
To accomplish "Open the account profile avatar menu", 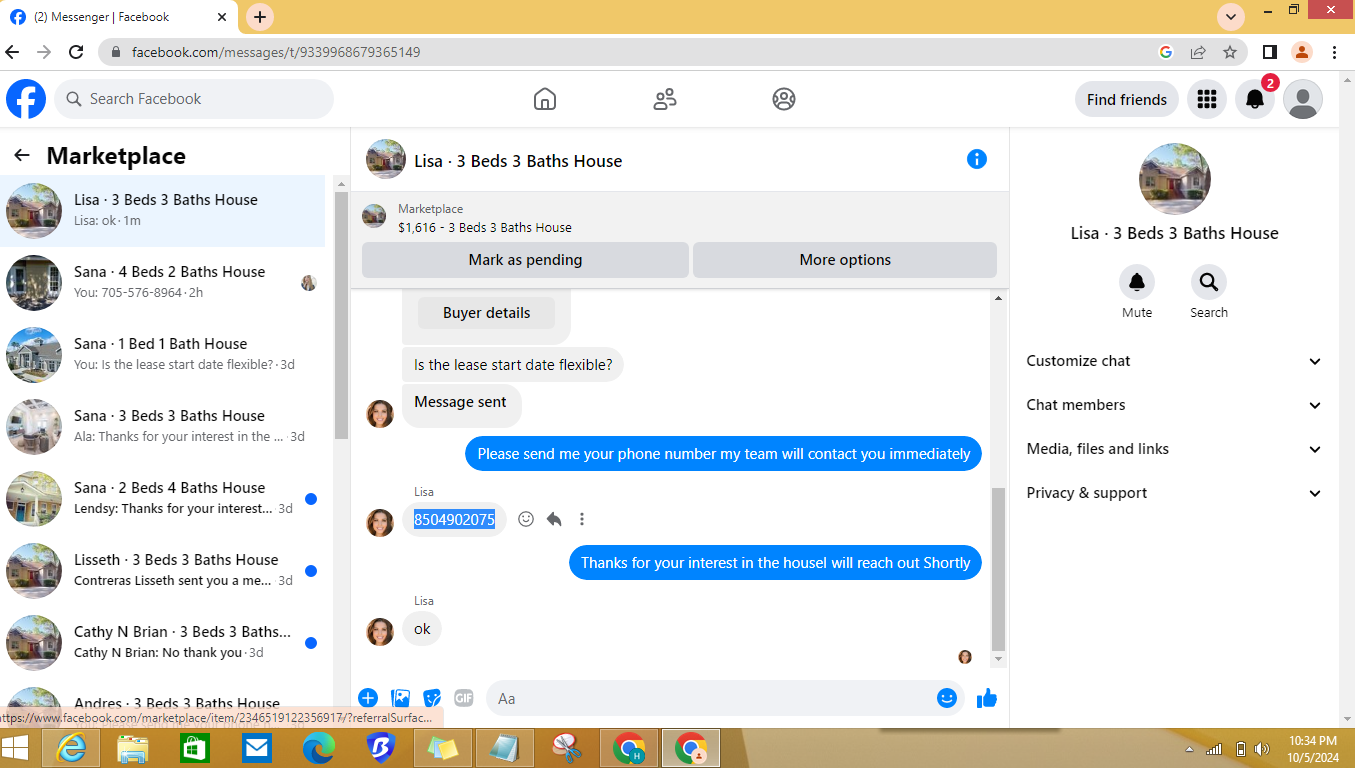I will point(1303,99).
